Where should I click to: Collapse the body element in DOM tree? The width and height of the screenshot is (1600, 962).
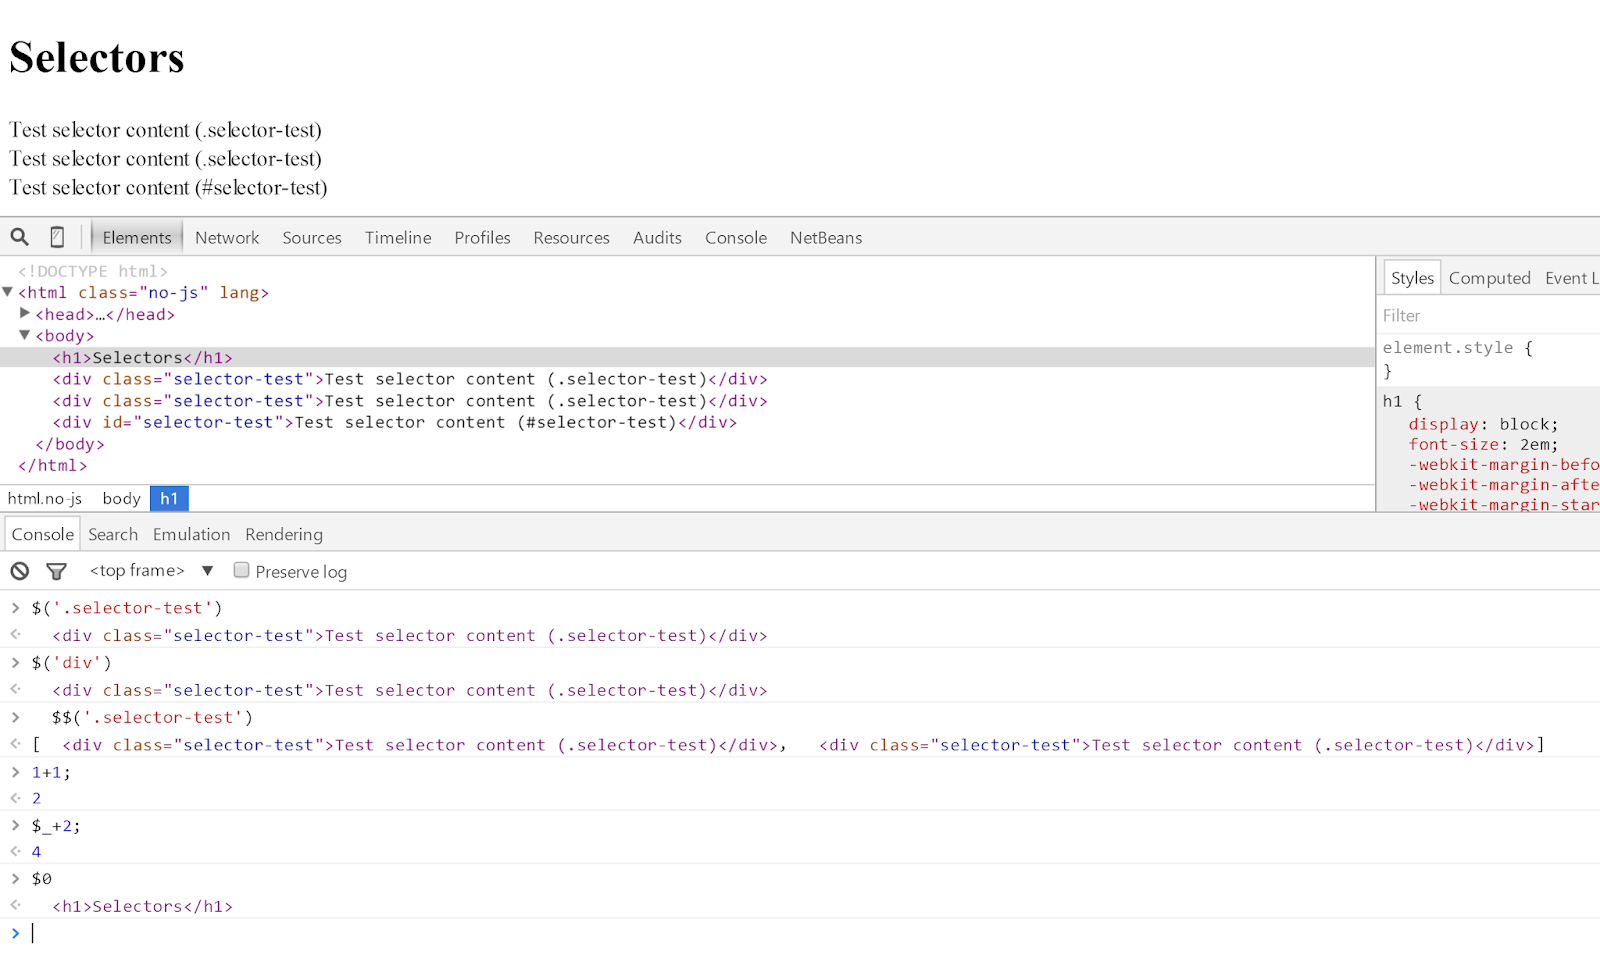coord(24,335)
